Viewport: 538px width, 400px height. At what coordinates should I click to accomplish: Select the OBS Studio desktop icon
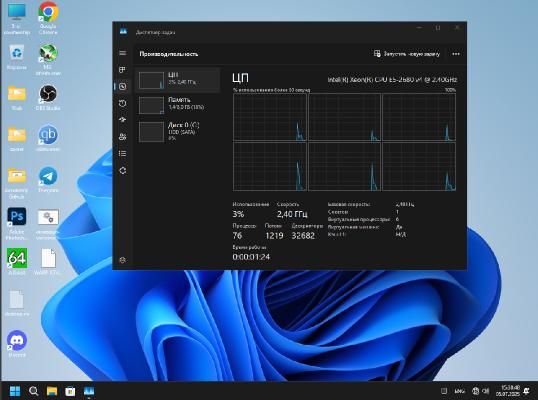[x=48, y=97]
